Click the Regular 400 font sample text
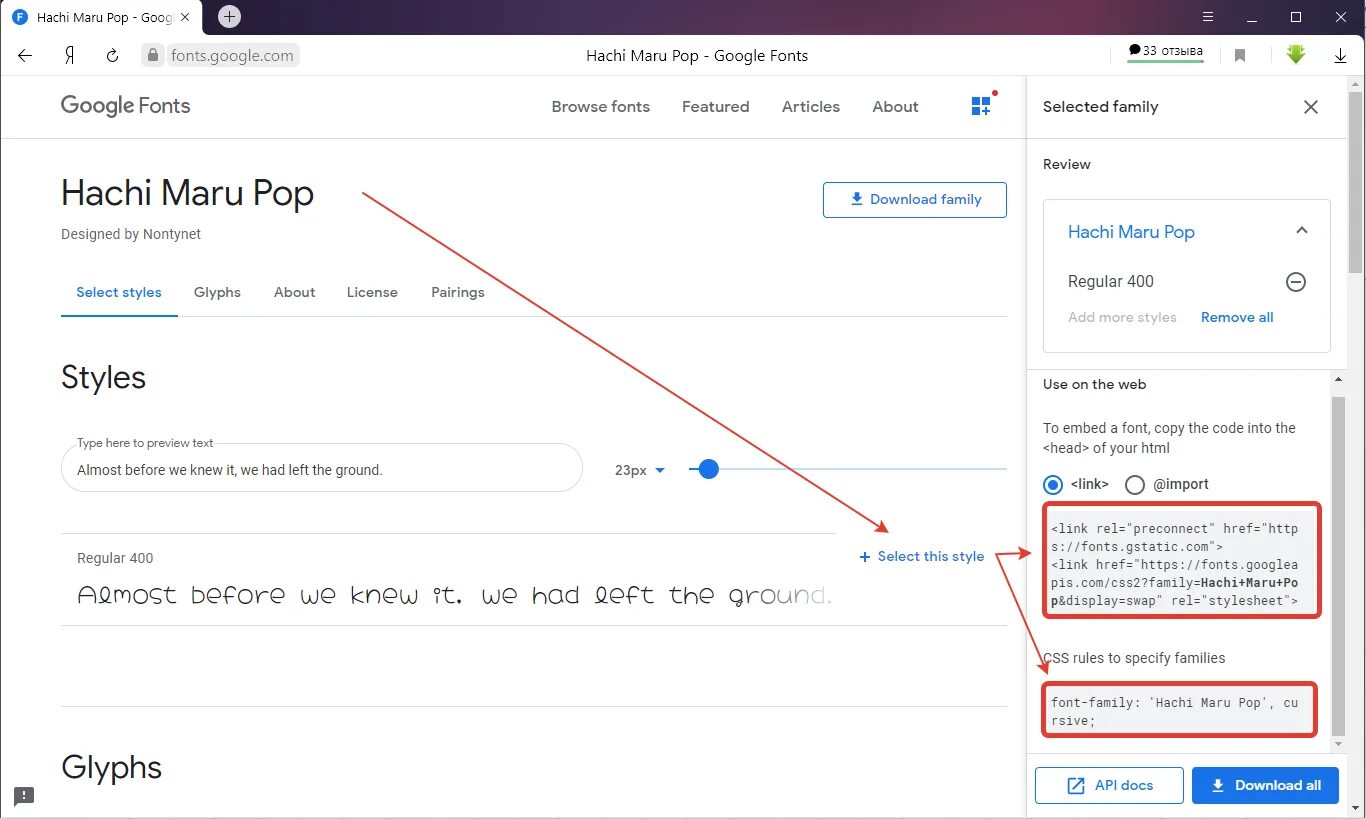This screenshot has height=819, width=1366. click(455, 596)
